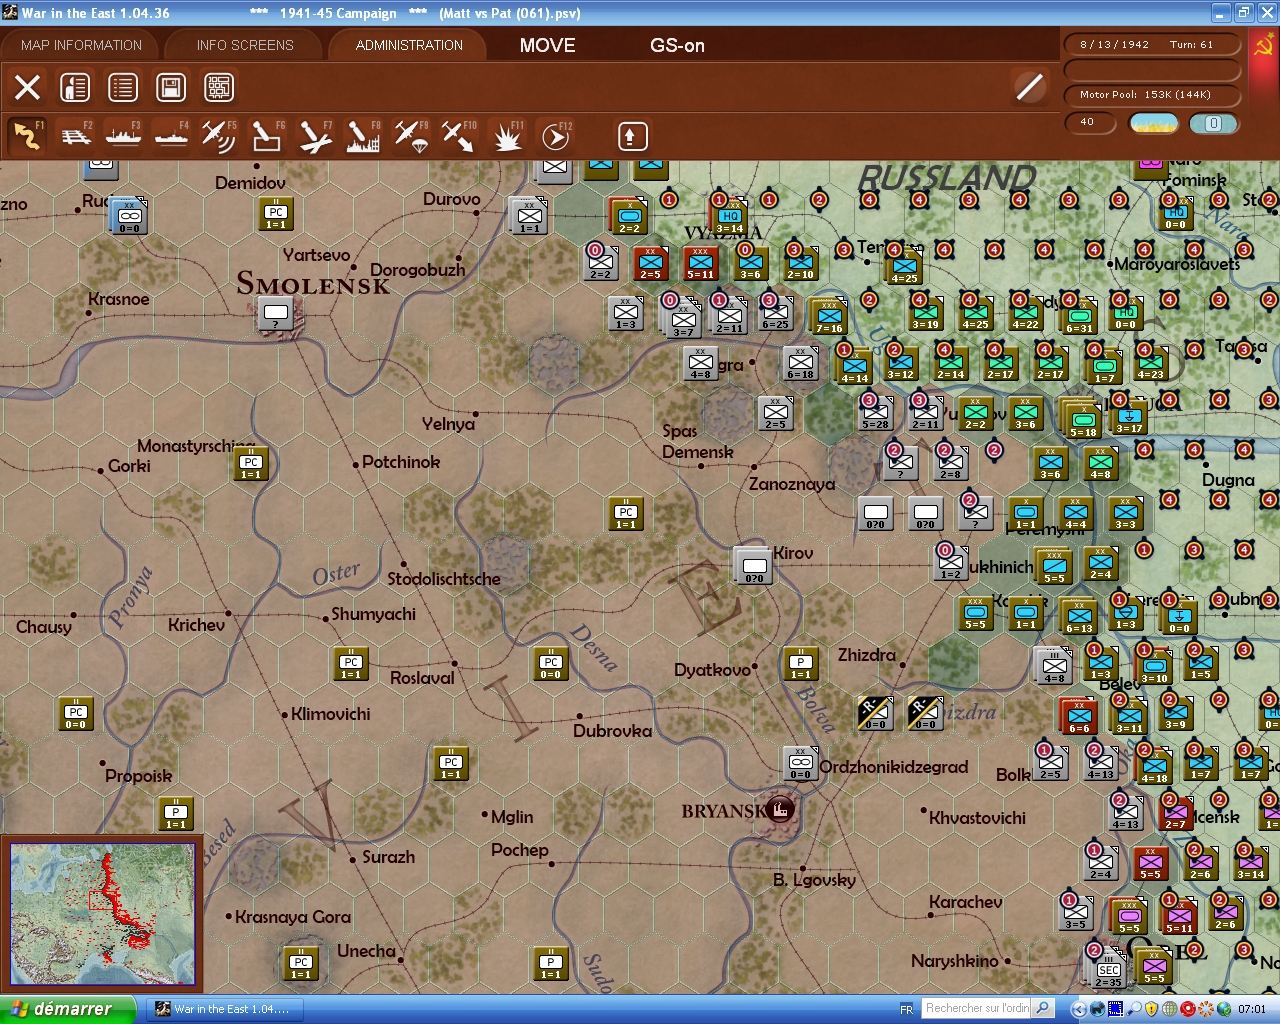Open the brick-pattern icon next to the save disk
This screenshot has height=1024, width=1280.
coord(219,87)
